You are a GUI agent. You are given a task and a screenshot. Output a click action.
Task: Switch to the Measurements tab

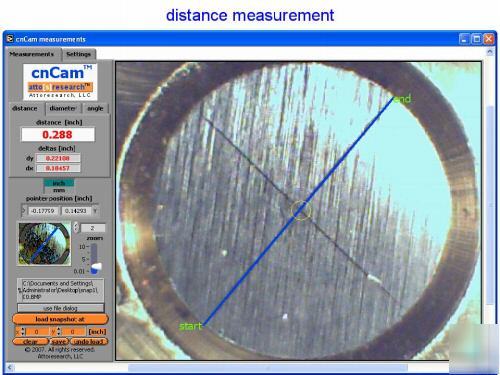[32, 54]
